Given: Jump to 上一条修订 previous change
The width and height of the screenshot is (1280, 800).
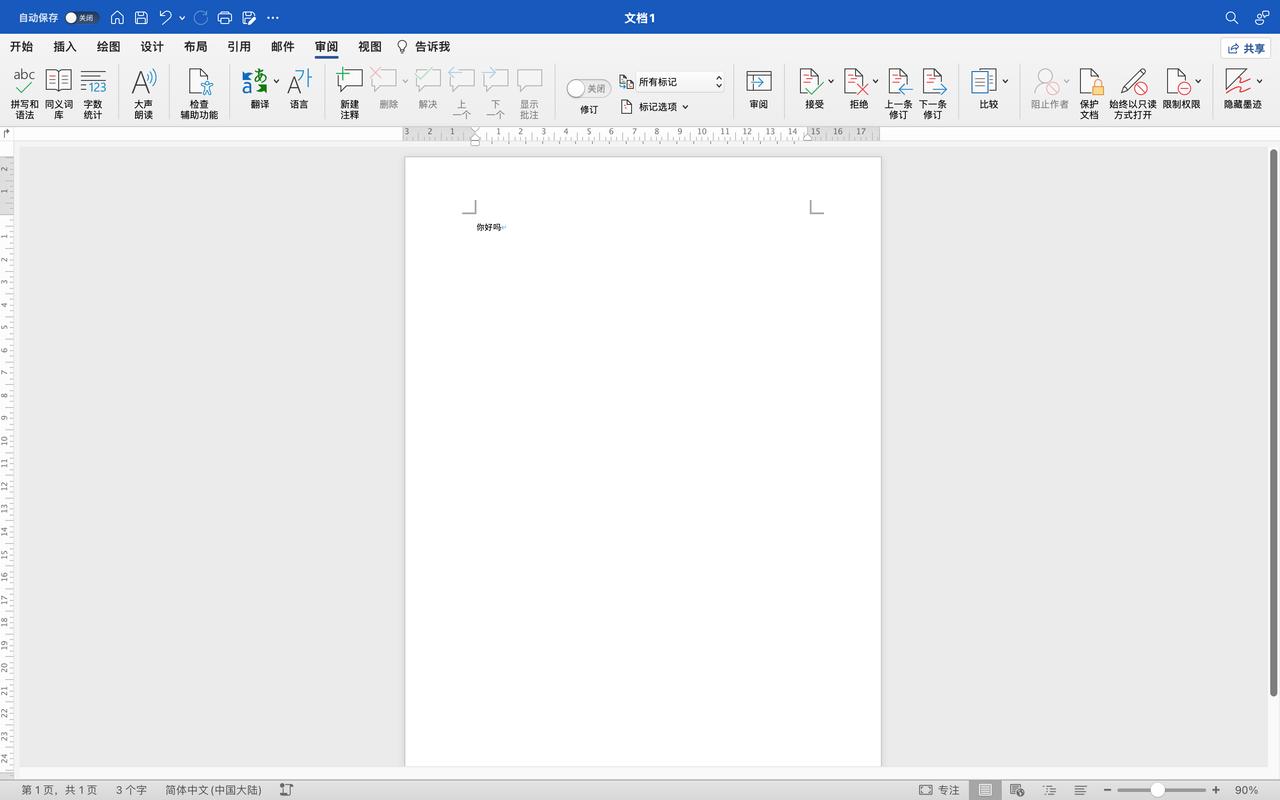Looking at the screenshot, I should [x=898, y=94].
